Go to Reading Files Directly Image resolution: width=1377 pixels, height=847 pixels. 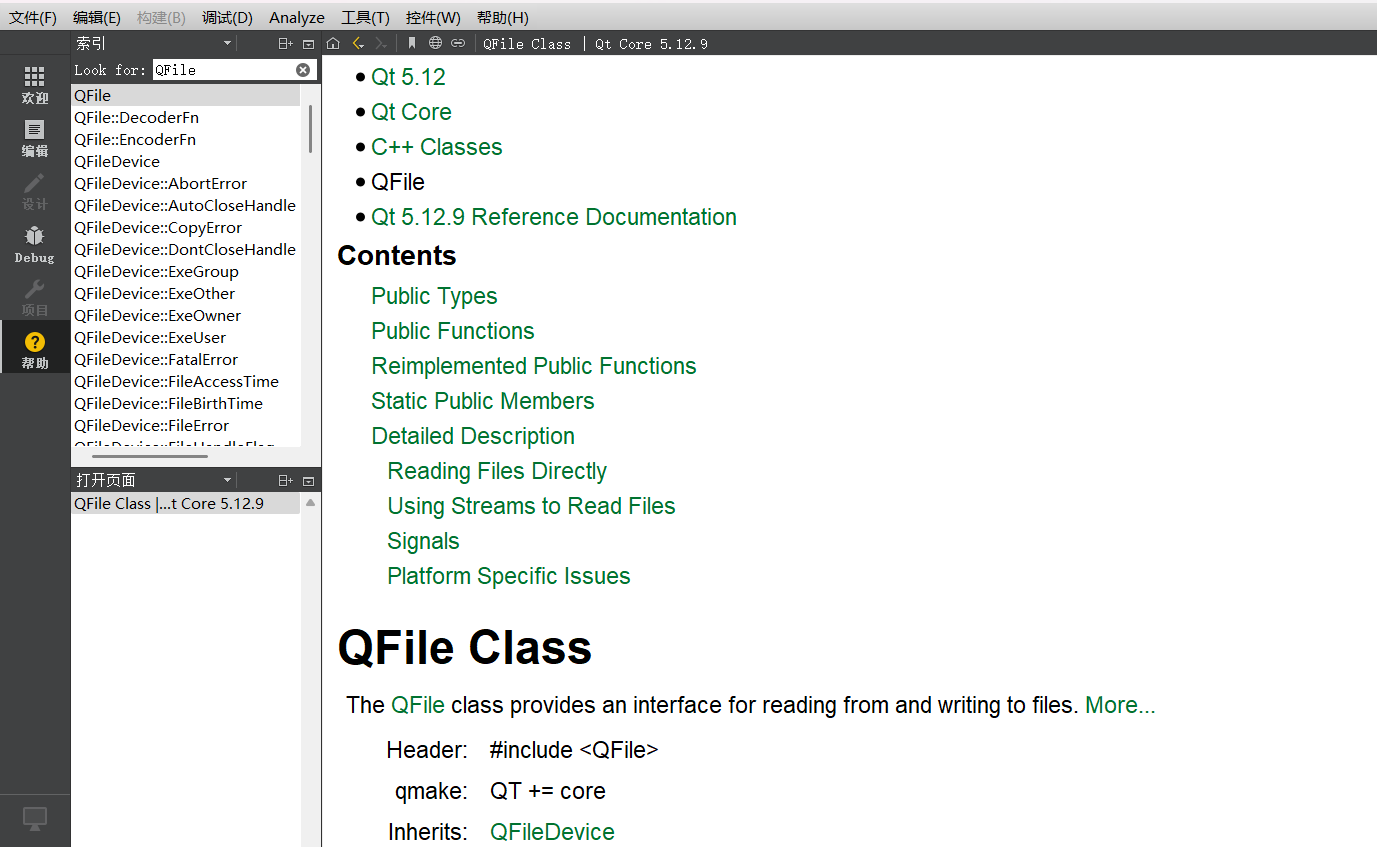pos(497,471)
